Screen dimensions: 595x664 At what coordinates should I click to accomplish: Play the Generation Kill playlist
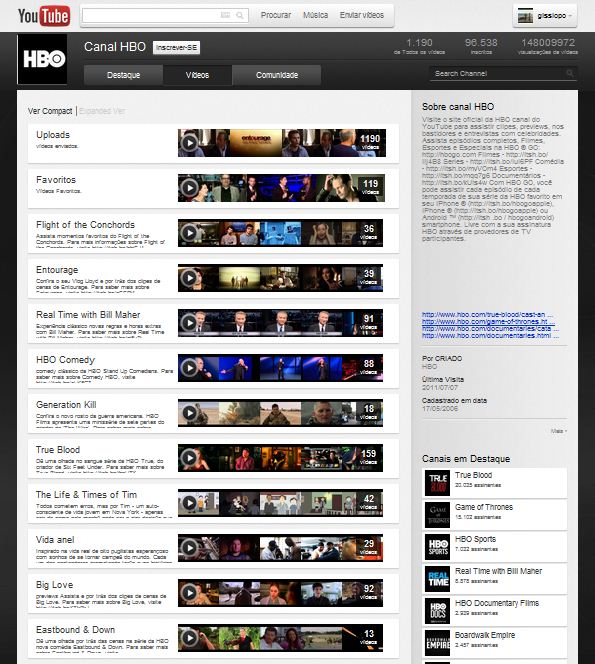[x=189, y=413]
